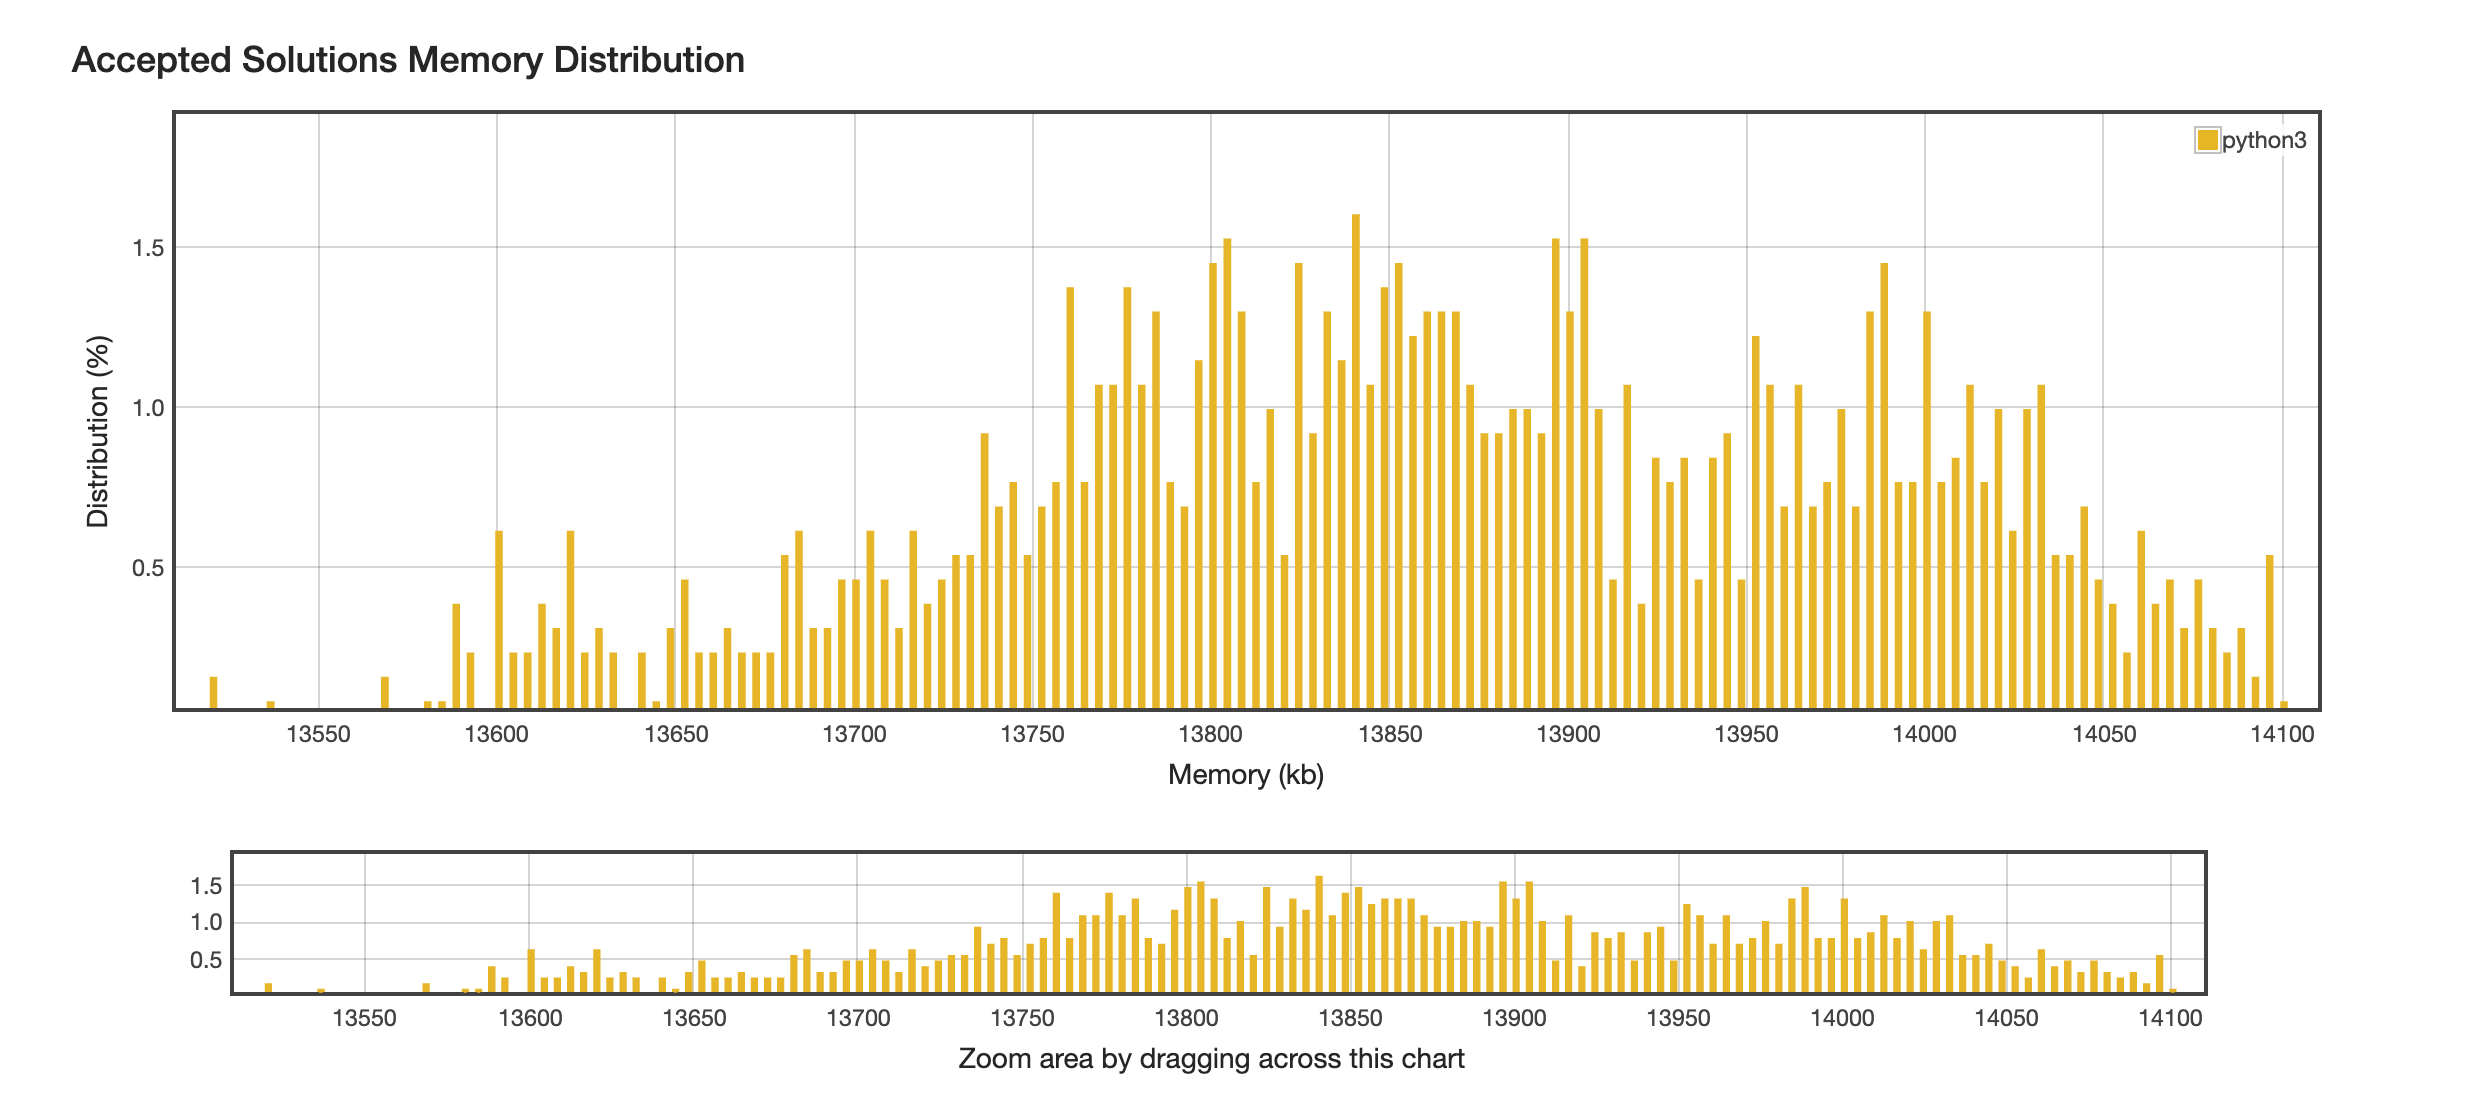Click the 1.5 y-axis label of main chart
The height and width of the screenshot is (1102, 2486).
tap(148, 248)
